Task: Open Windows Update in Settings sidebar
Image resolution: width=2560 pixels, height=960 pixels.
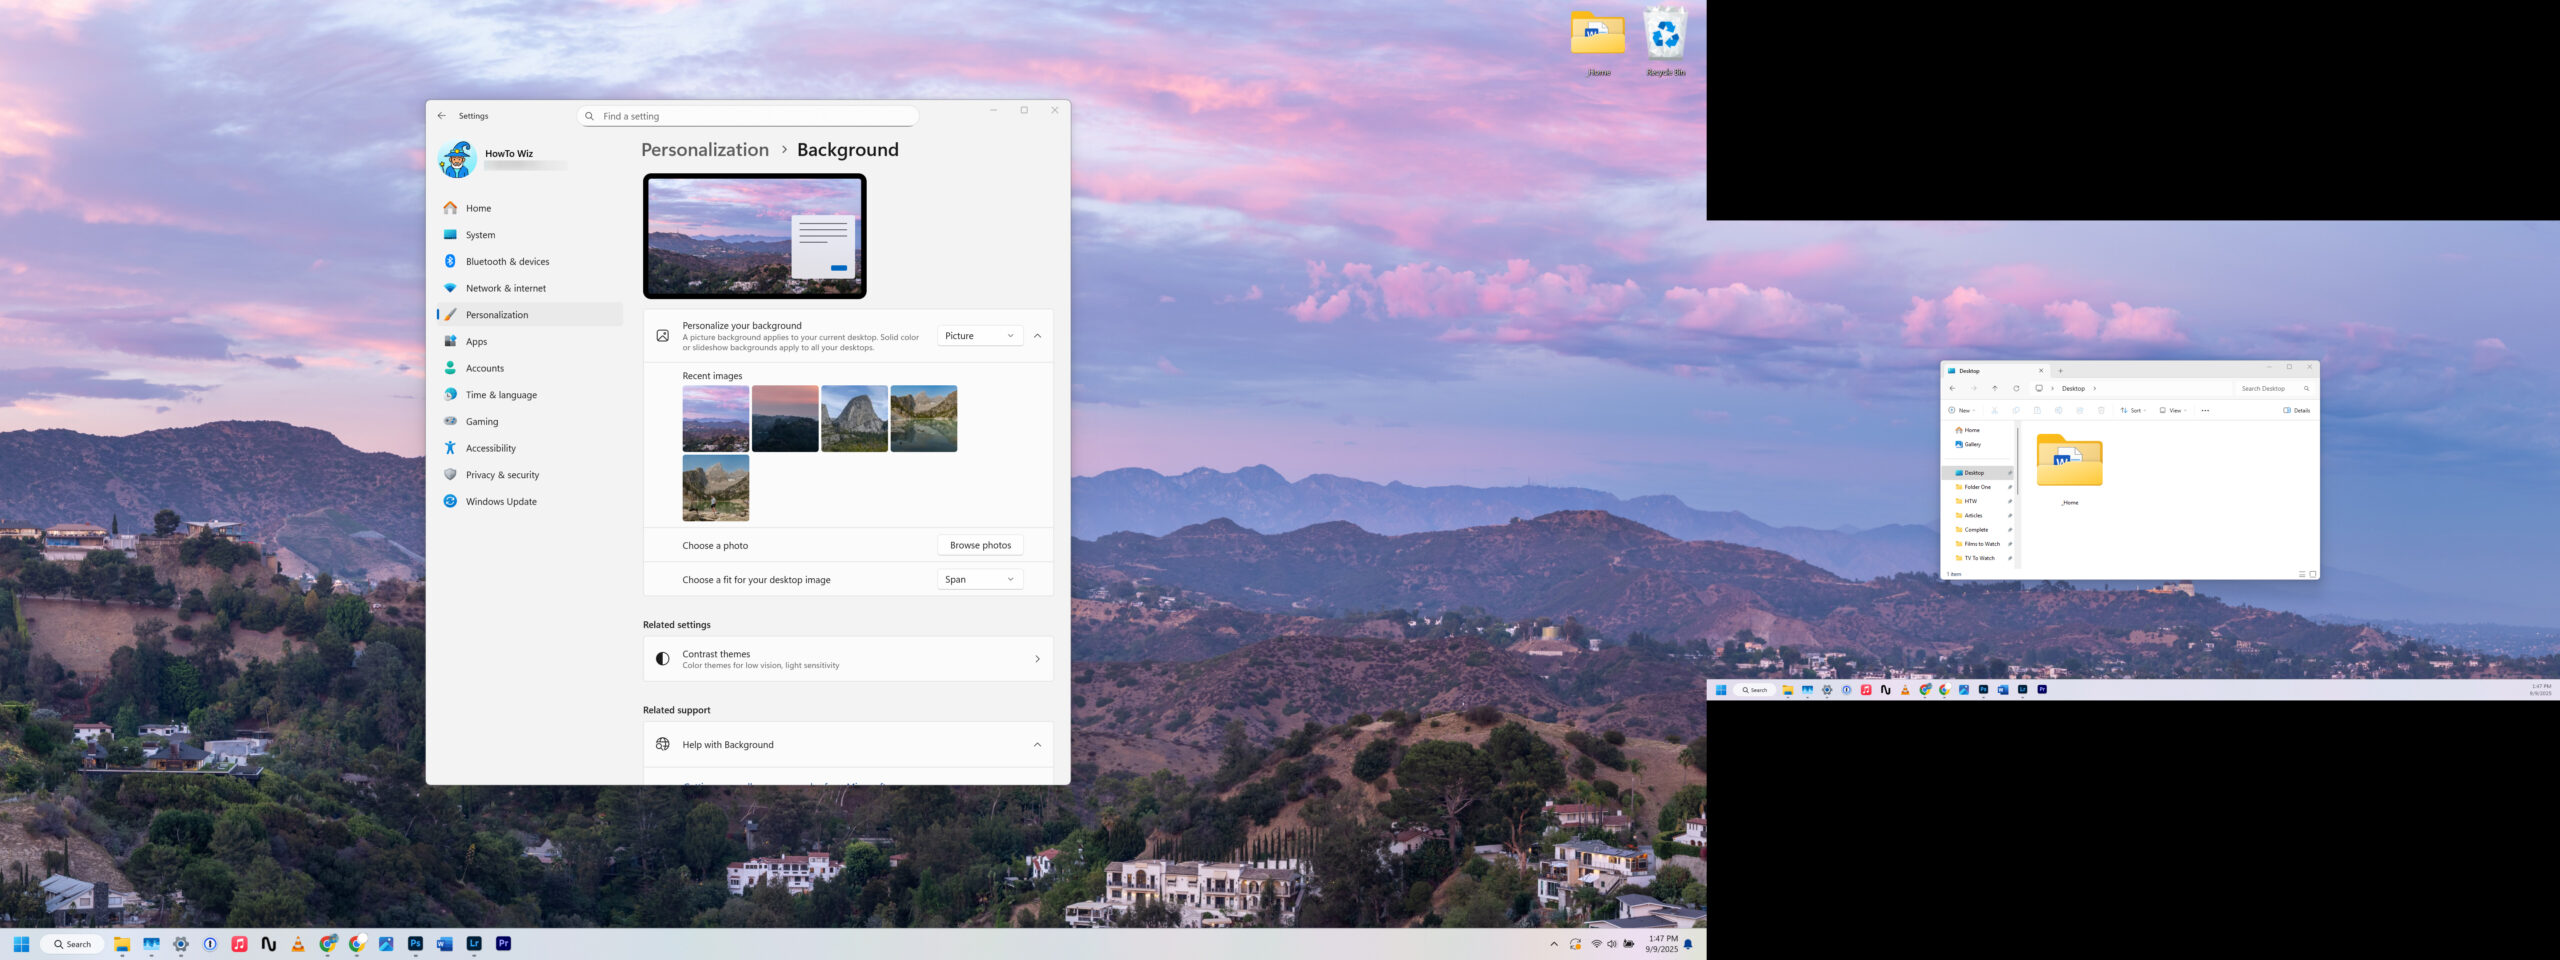Action: coord(500,502)
